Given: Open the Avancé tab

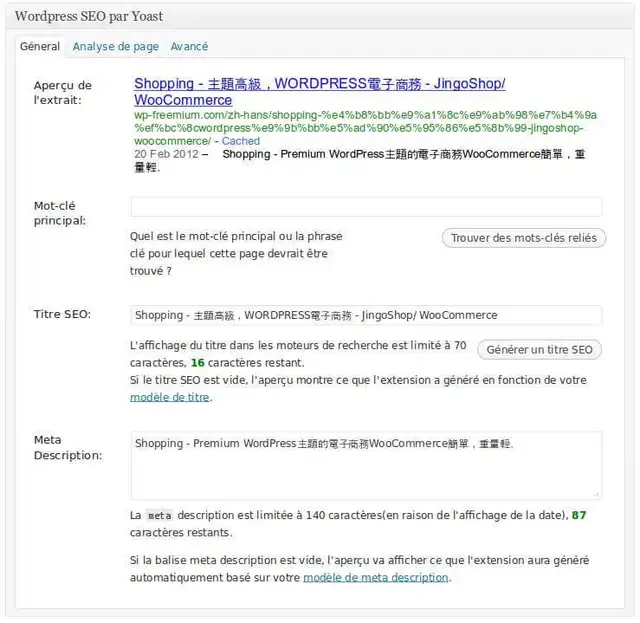Looking at the screenshot, I should pos(189,47).
